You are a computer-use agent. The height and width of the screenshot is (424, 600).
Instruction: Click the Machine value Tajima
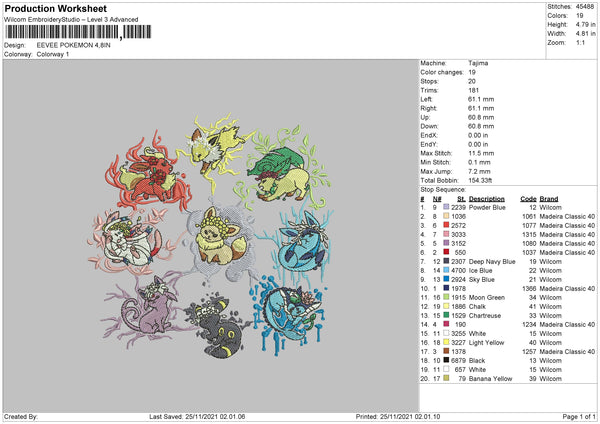click(x=478, y=63)
